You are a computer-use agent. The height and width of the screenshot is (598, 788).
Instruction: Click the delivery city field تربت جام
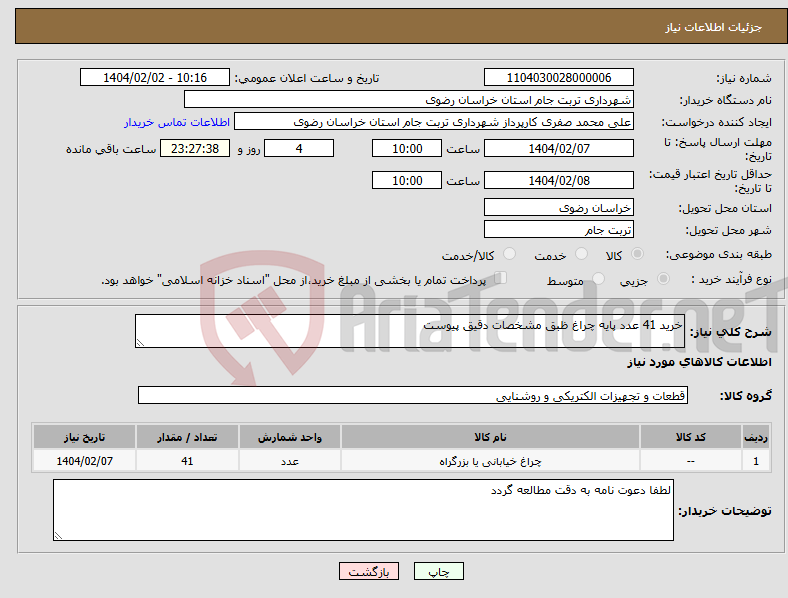coord(558,230)
